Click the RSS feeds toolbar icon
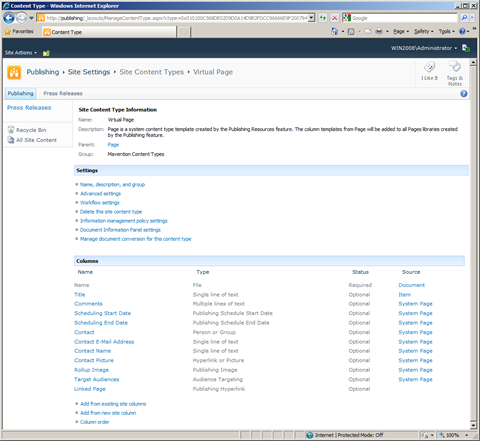 pyautogui.click(x=351, y=31)
